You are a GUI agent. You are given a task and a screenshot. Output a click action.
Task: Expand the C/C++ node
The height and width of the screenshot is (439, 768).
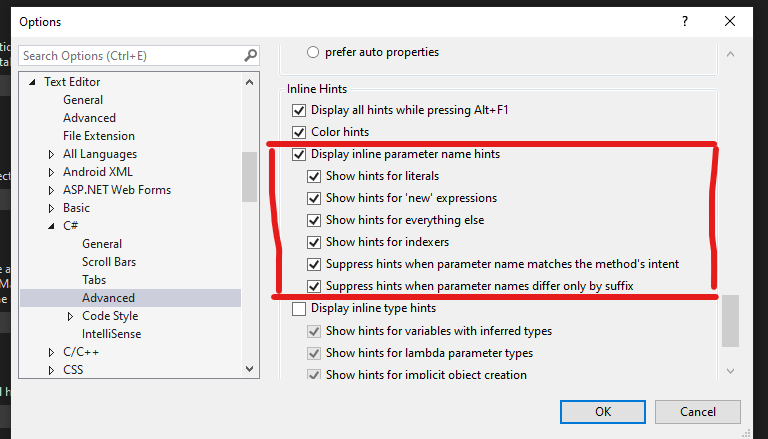point(51,352)
